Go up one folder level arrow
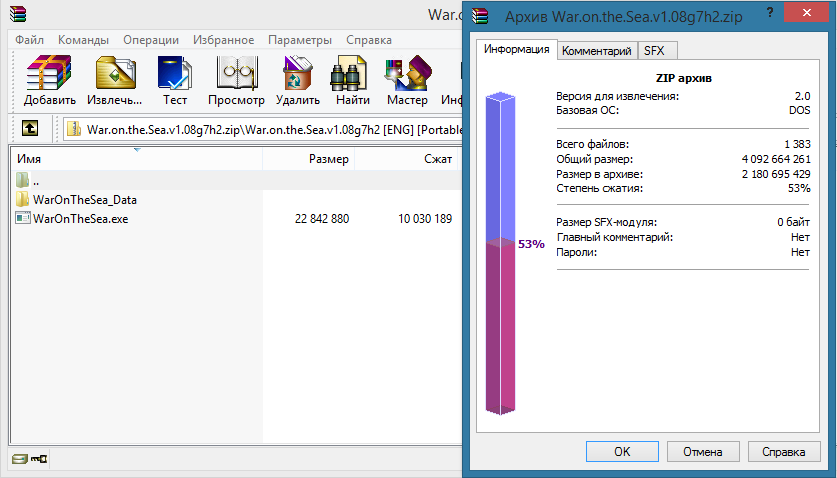This screenshot has height=478, width=837. click(x=30, y=128)
